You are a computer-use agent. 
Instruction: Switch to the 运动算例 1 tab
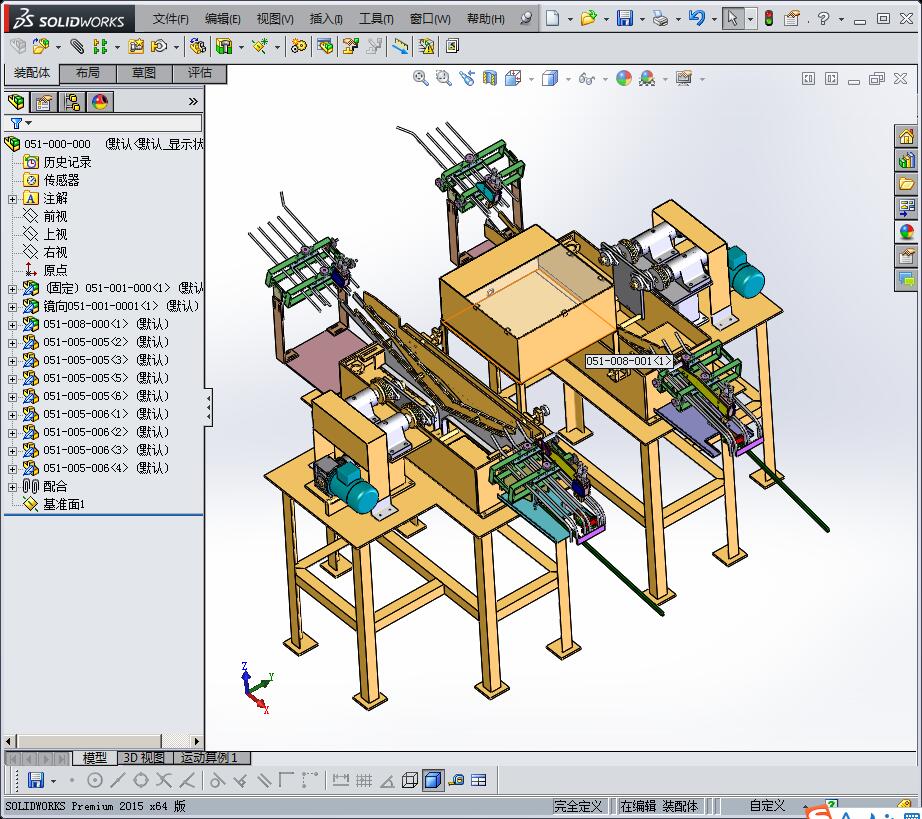(209, 758)
